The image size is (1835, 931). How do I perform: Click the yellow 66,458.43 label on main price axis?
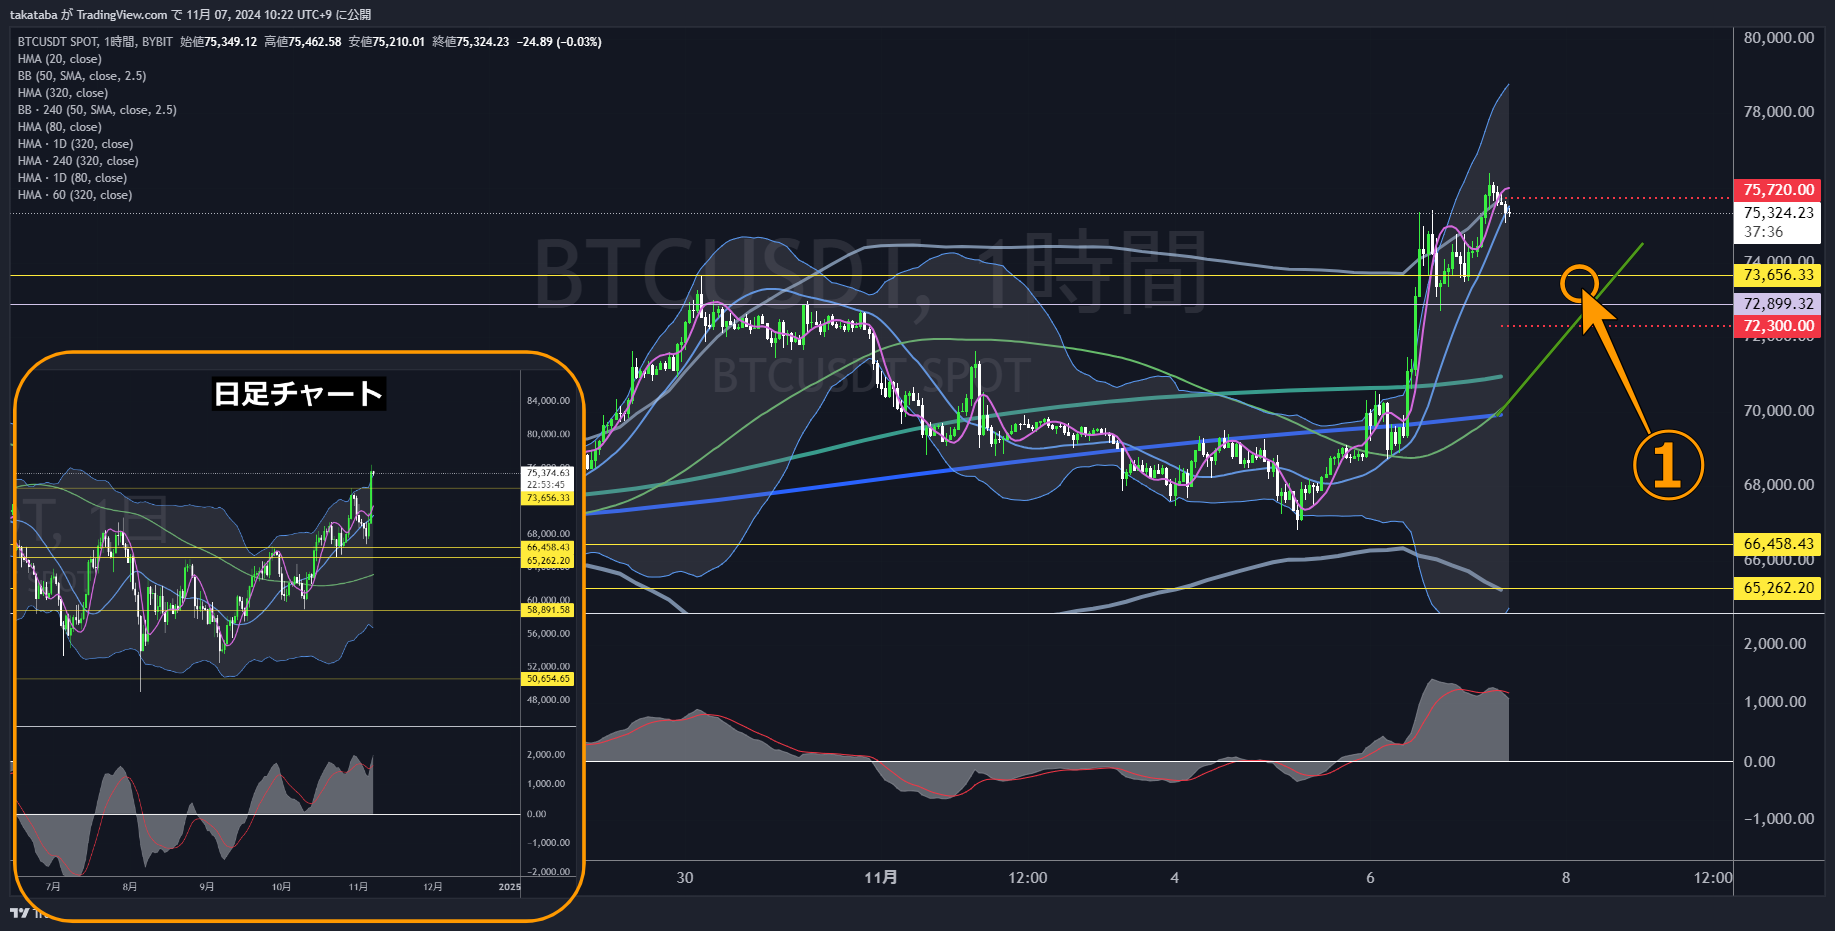point(1777,544)
